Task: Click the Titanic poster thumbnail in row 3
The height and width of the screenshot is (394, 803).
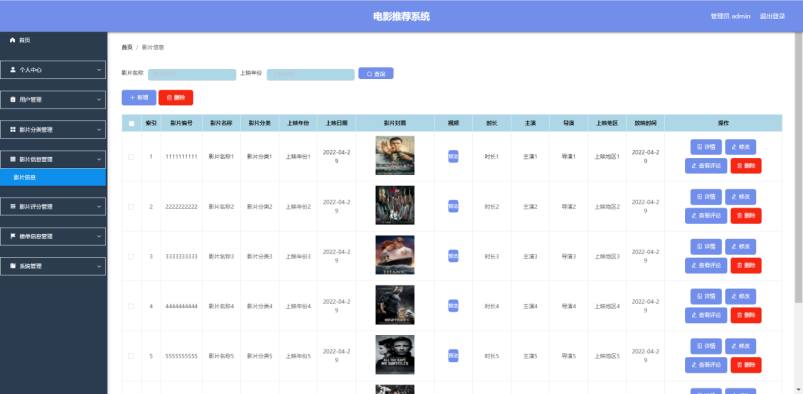Action: (395, 255)
